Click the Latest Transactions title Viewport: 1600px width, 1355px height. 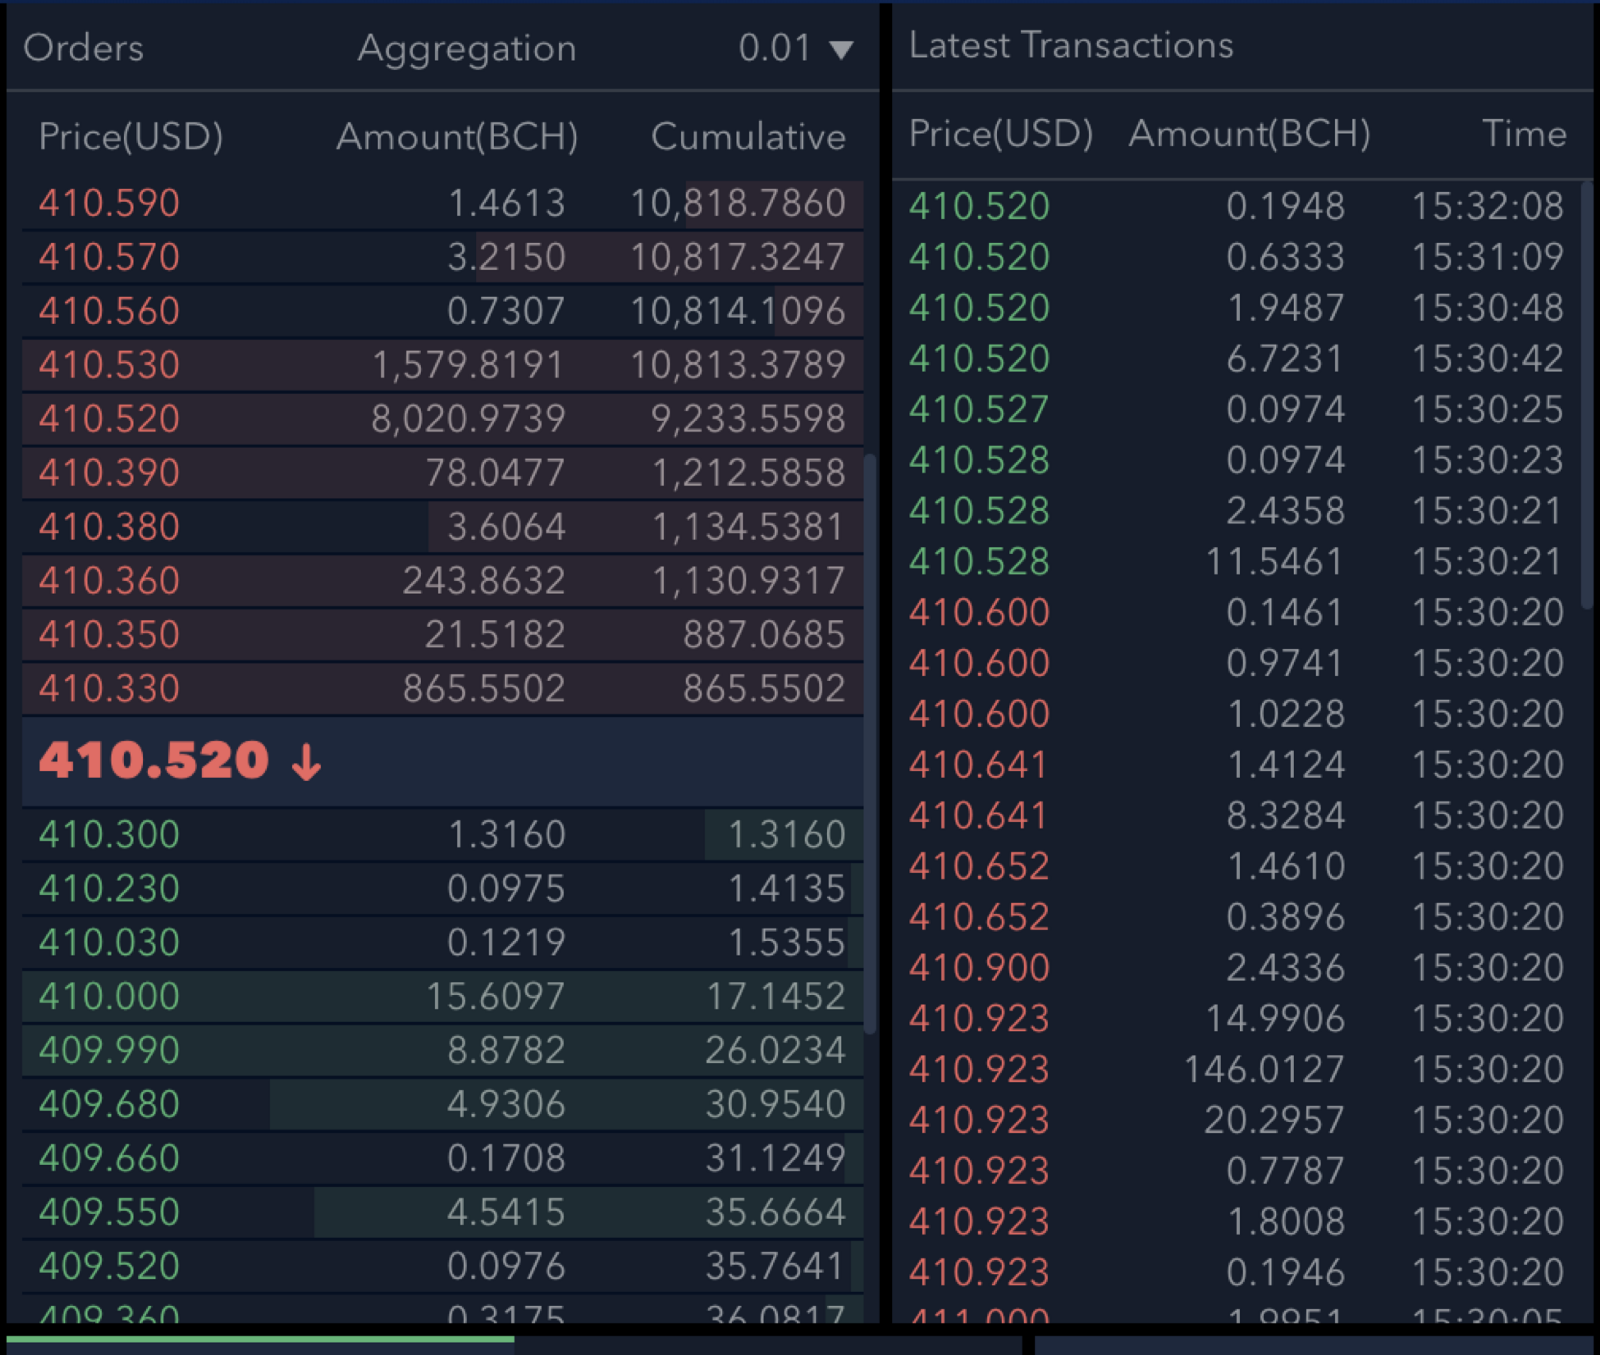(x=1071, y=46)
